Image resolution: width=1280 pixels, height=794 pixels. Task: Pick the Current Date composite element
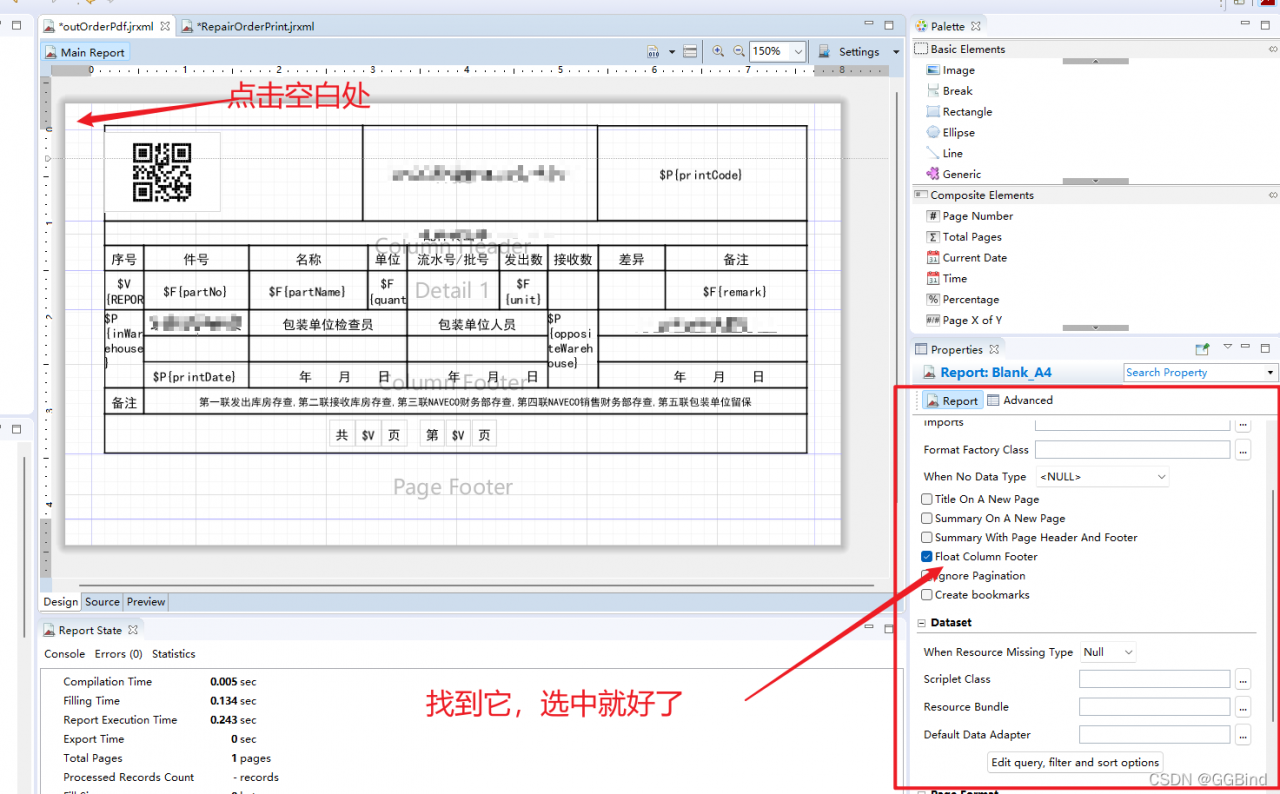point(966,258)
